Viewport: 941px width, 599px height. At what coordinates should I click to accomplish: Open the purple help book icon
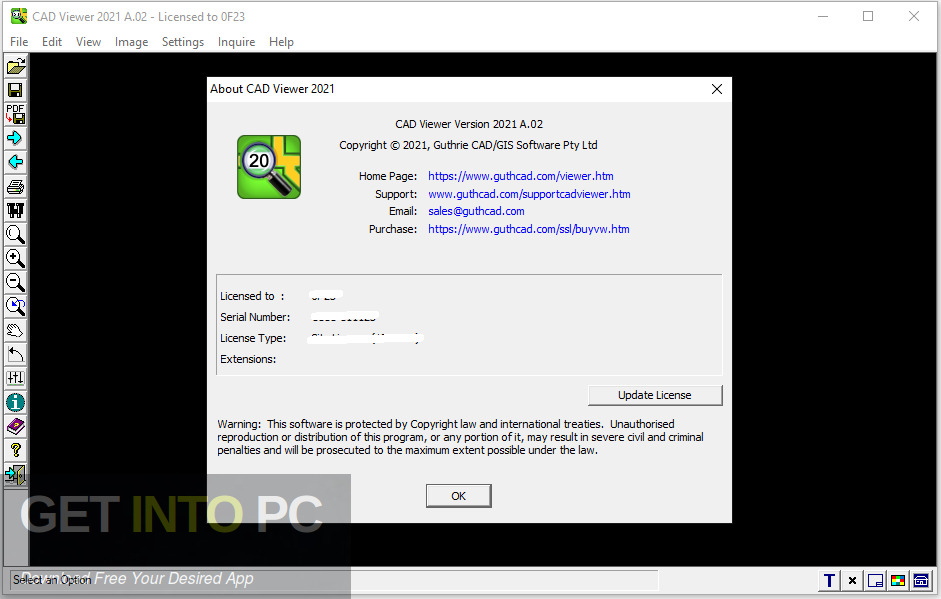(16, 426)
